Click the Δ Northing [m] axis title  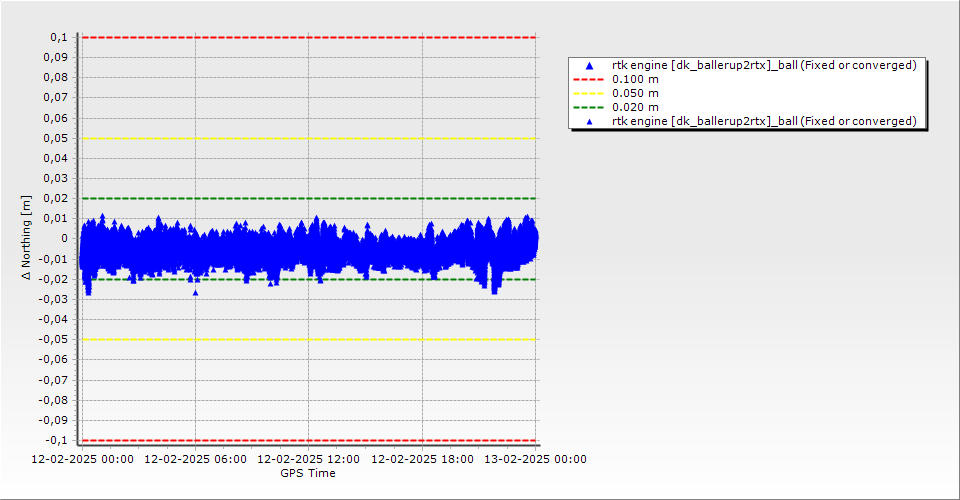pyautogui.click(x=27, y=238)
